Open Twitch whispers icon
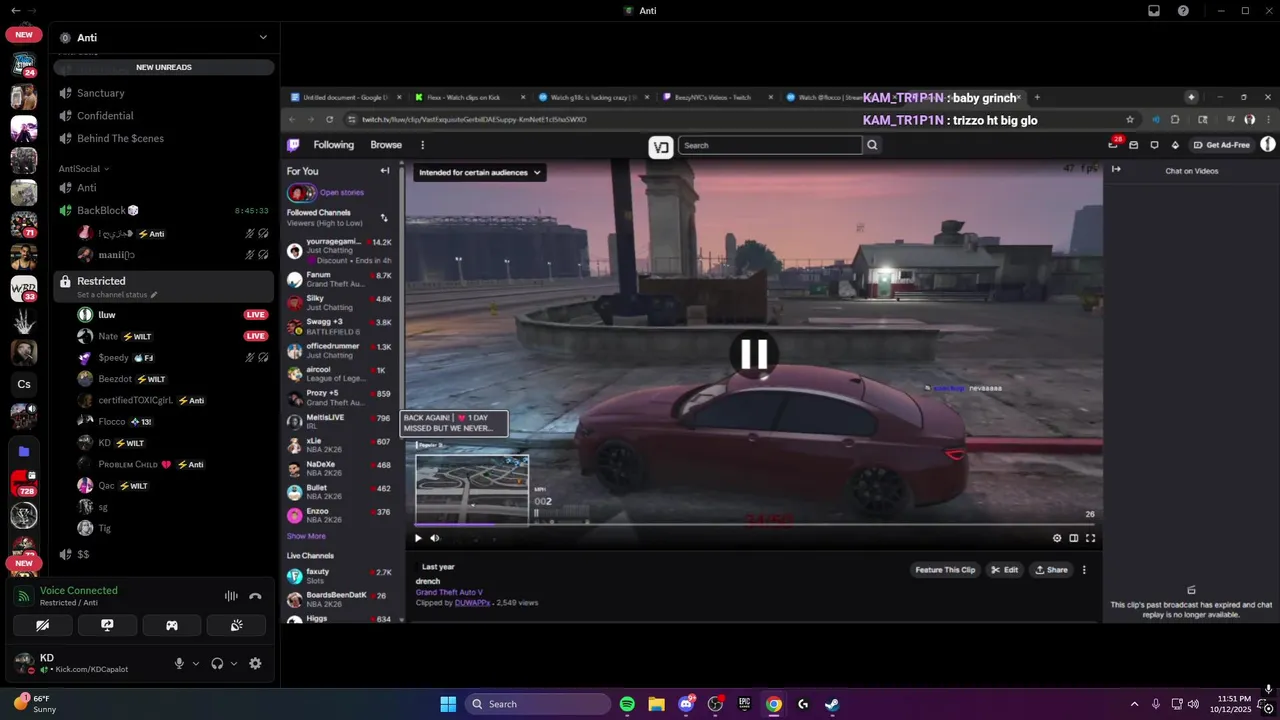1280x720 pixels. 1154,145
